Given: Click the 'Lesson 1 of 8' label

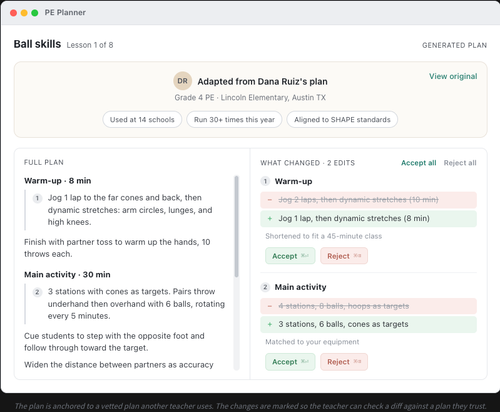Looking at the screenshot, I should tap(90, 45).
